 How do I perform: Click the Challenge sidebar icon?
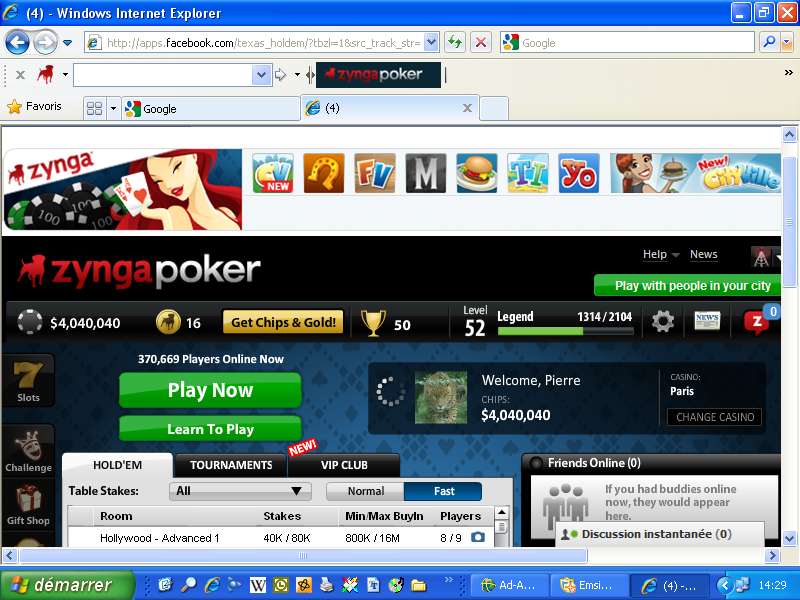click(28, 450)
